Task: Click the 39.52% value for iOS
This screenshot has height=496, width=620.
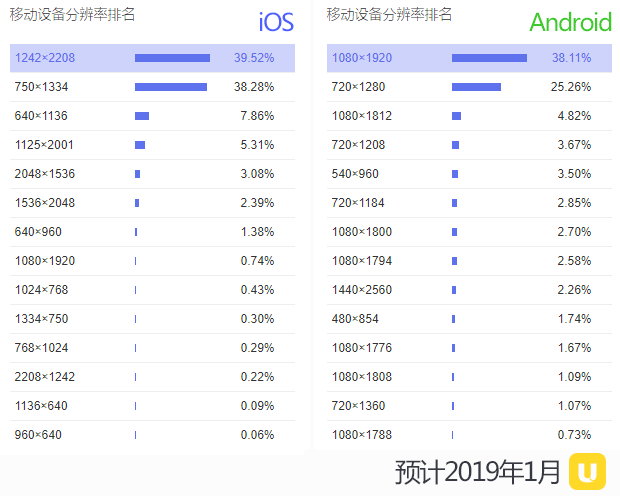Action: 254,58
